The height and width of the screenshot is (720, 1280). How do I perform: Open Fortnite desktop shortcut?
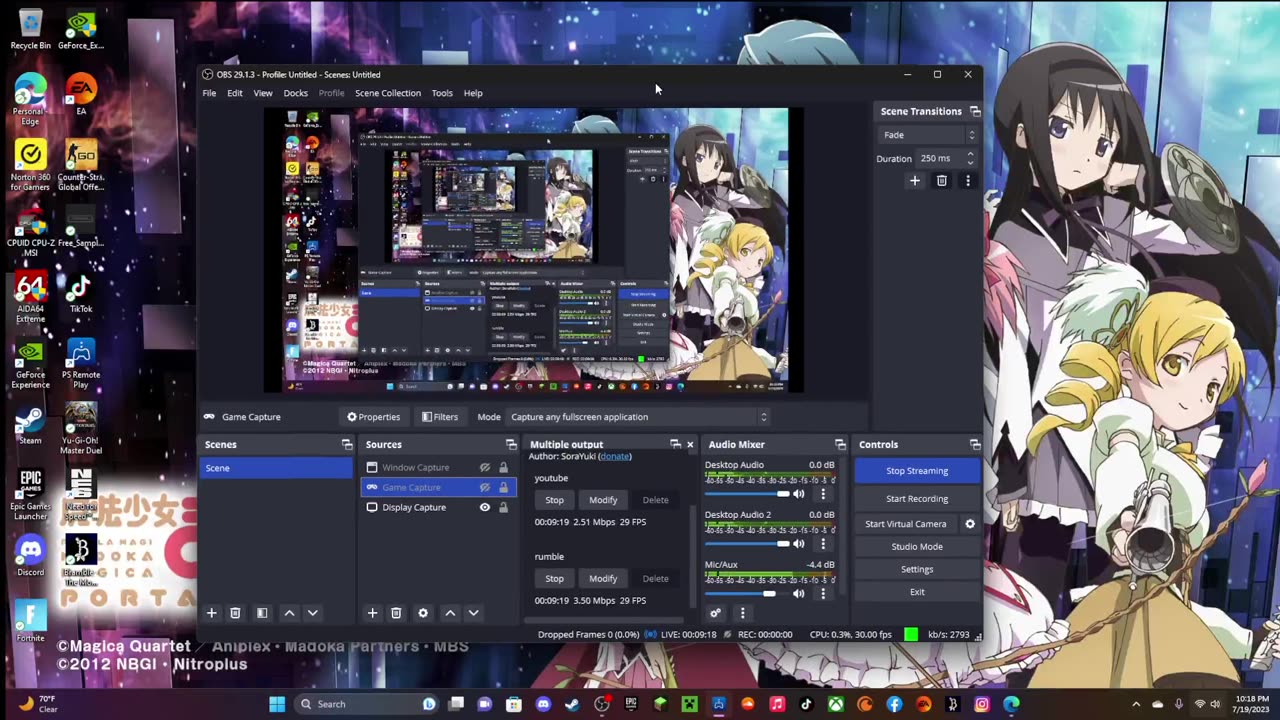coord(30,622)
